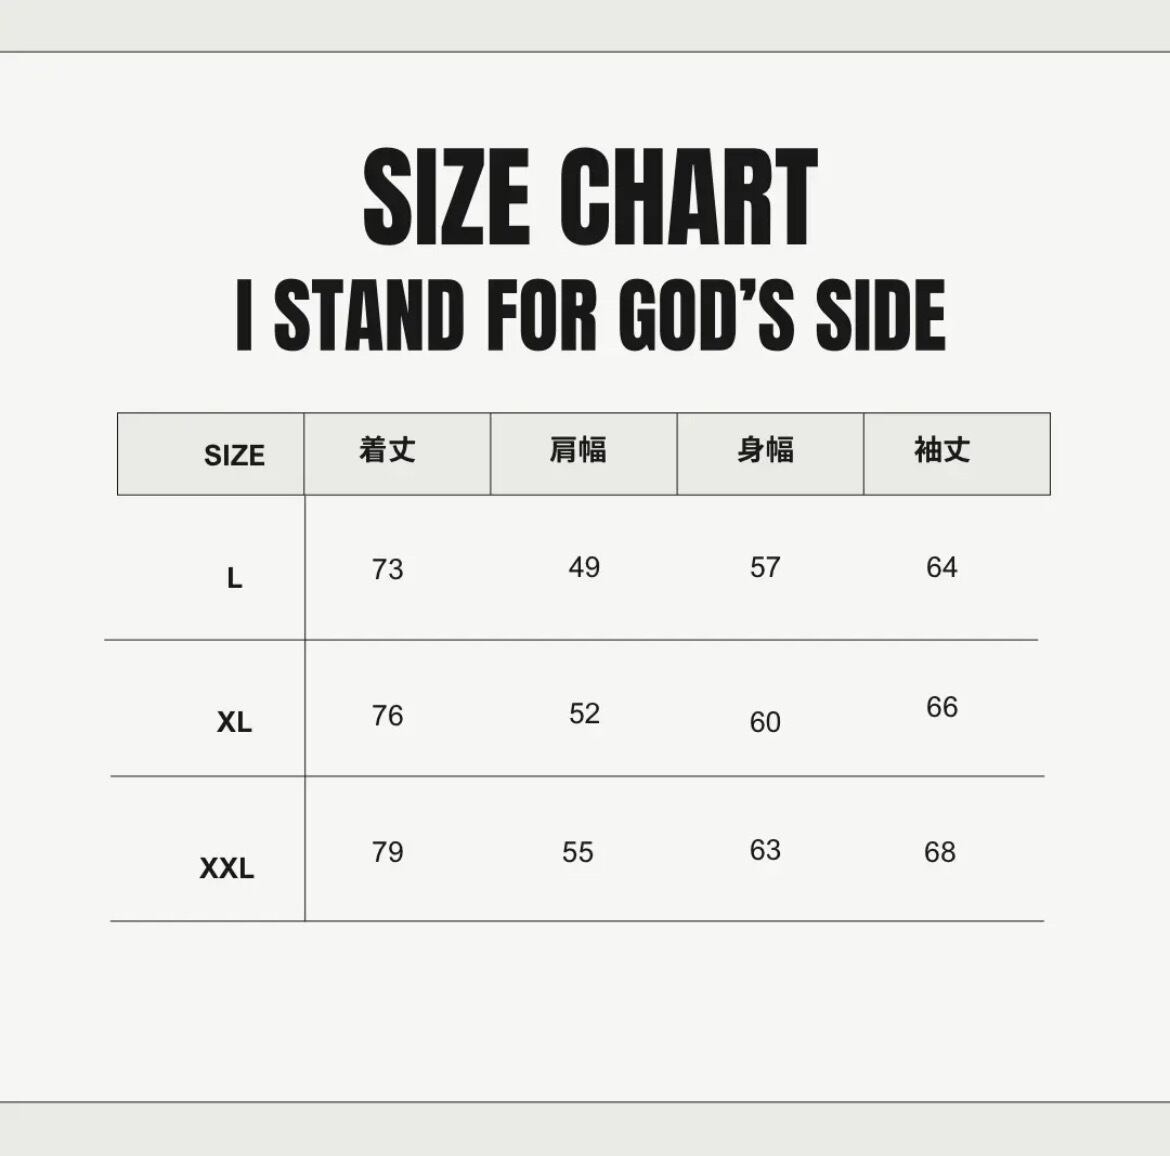Click the 57 cell in the L row
This screenshot has width=1170, height=1156.
(765, 567)
